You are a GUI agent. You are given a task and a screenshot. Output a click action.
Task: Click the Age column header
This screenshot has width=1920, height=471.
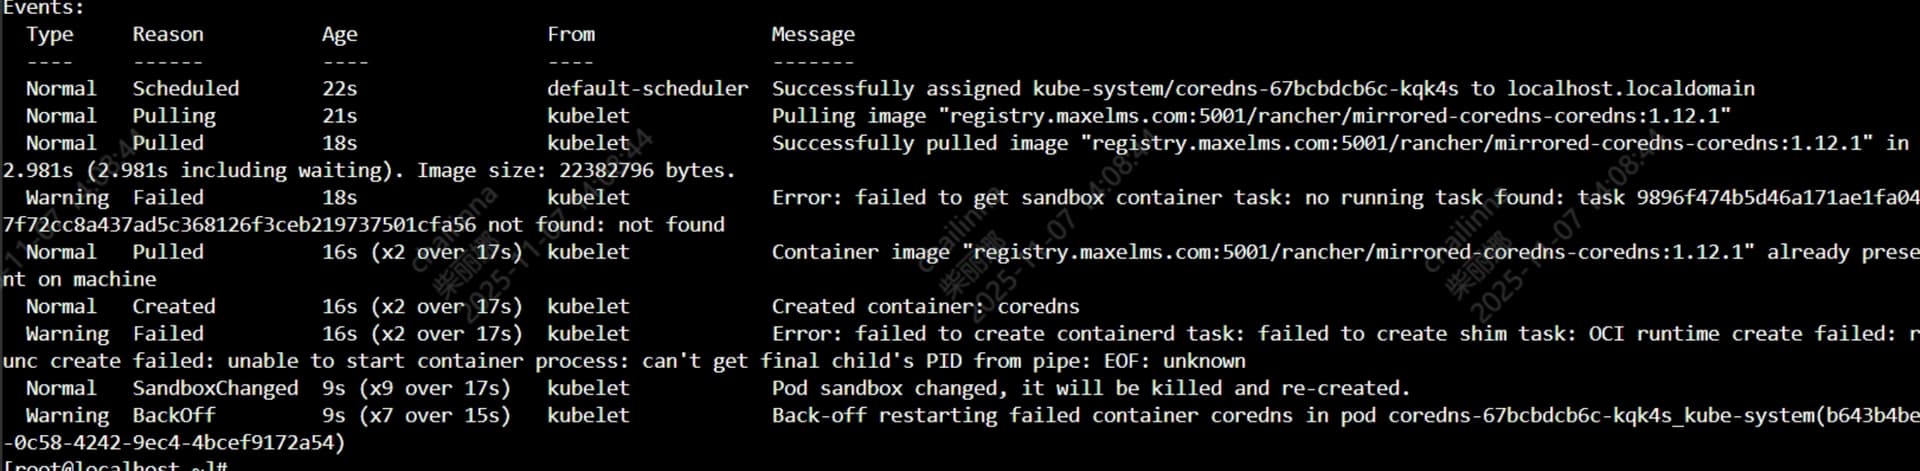coord(339,35)
